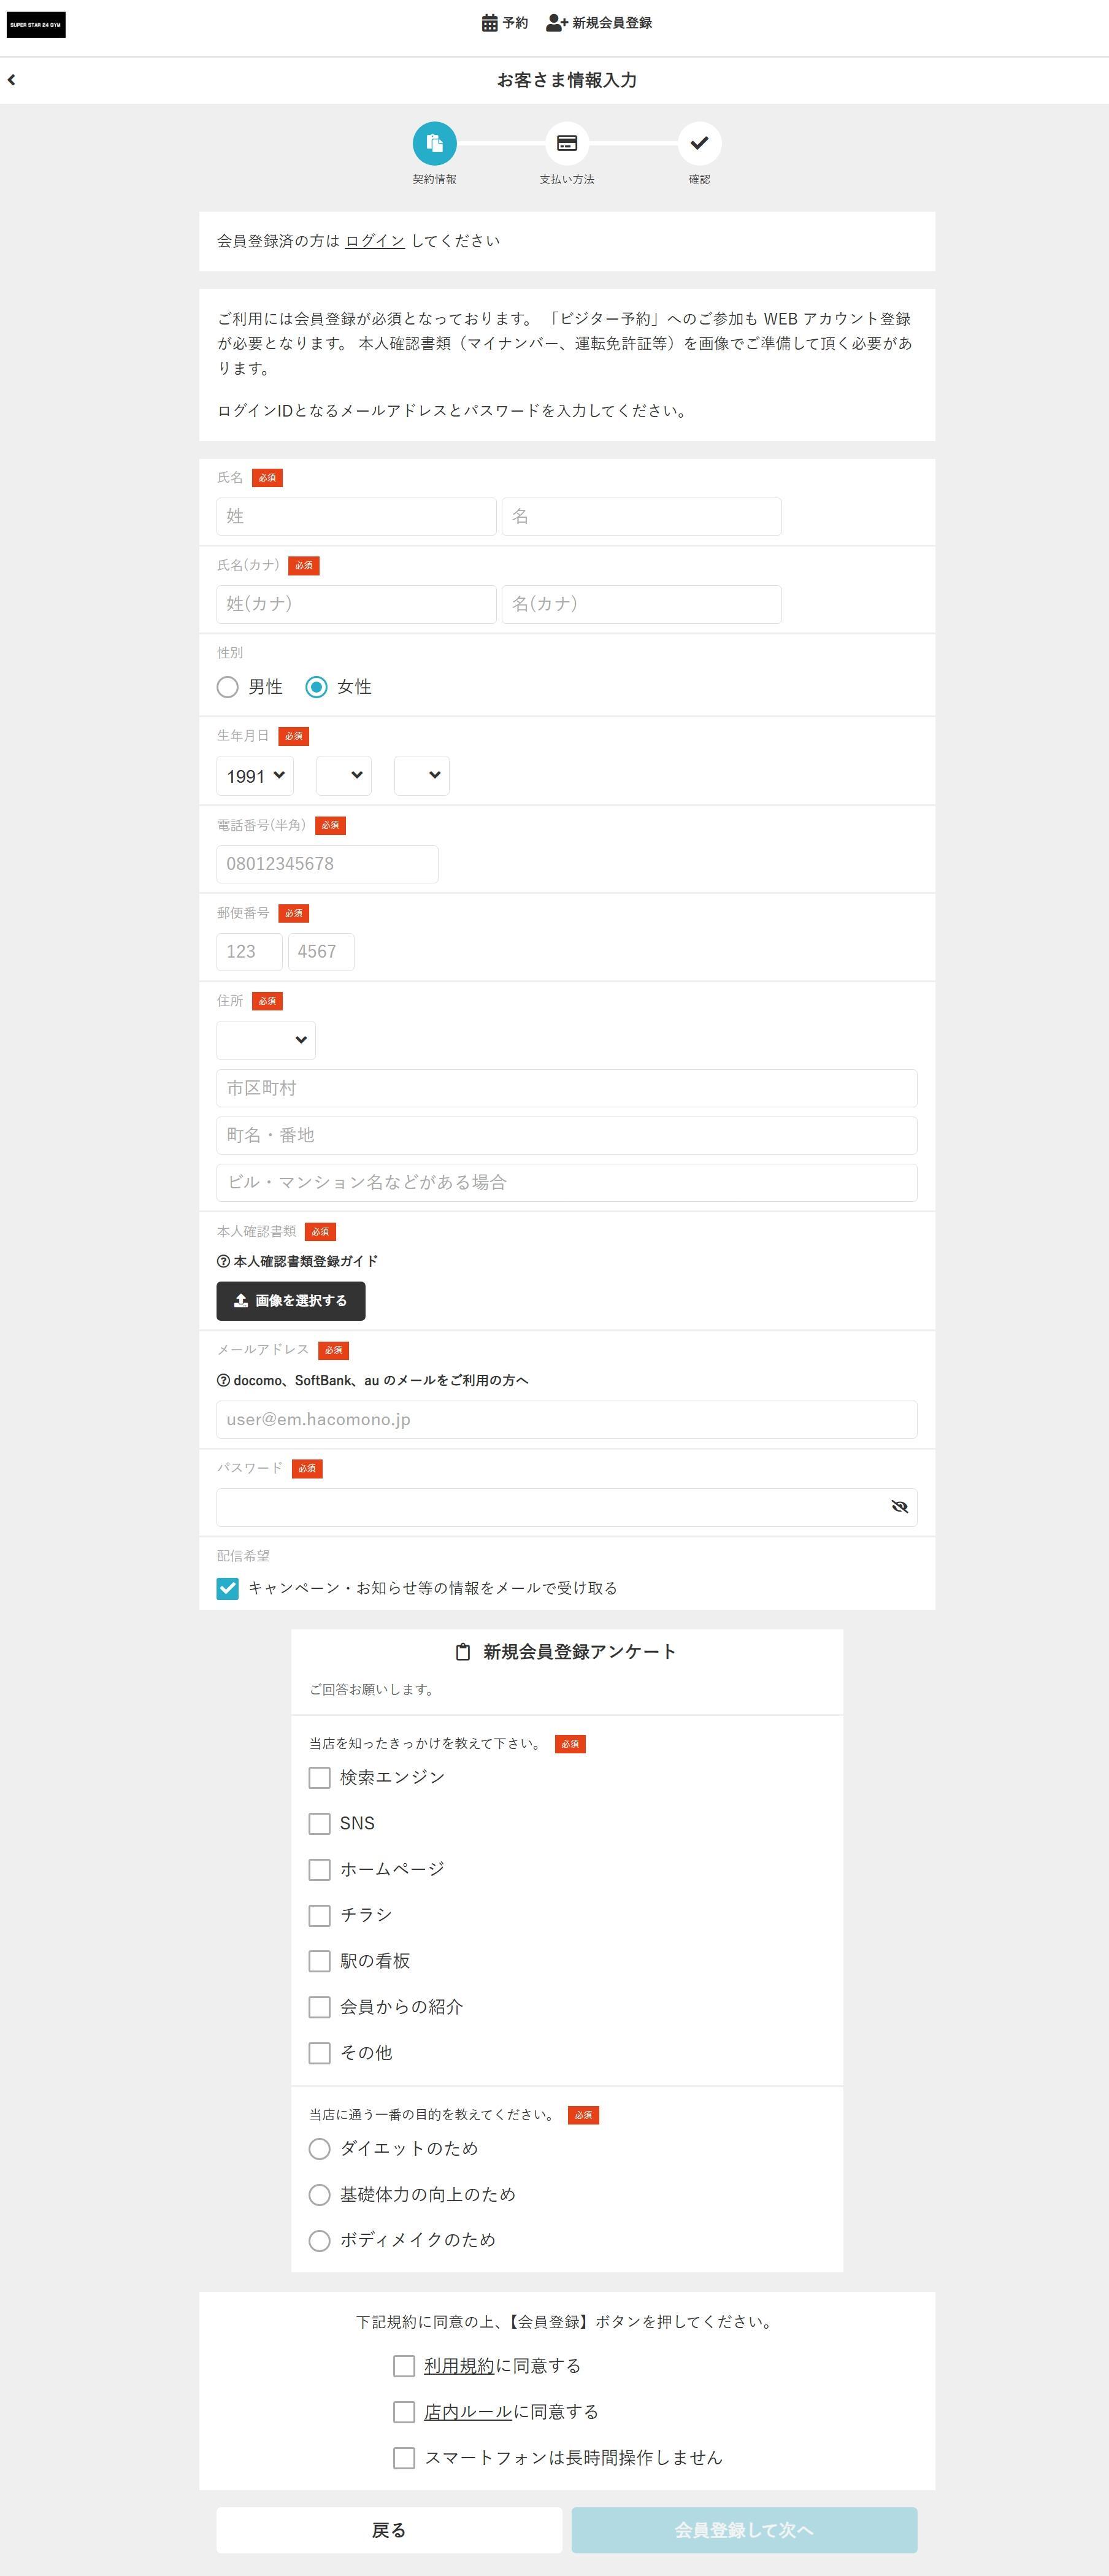The height and width of the screenshot is (2576, 1109).
Task: Expand the prefecture dropdown under 住所
Action: point(266,1040)
